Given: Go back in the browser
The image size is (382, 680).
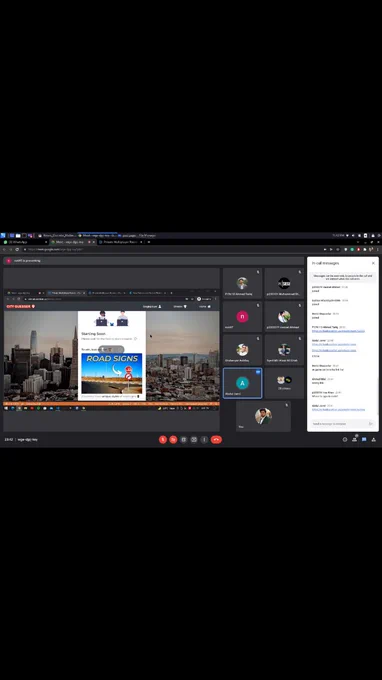Looking at the screenshot, I should click(4, 249).
